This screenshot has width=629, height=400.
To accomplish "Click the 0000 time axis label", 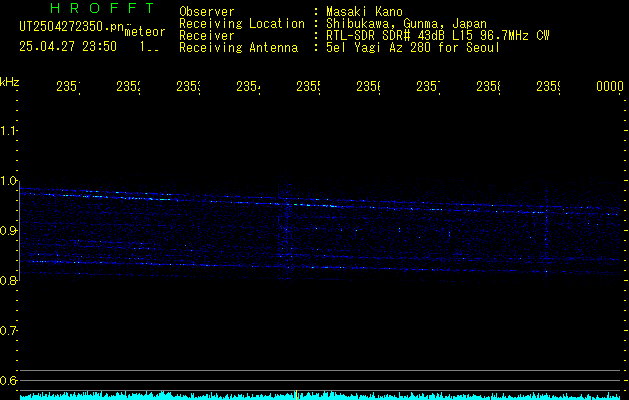I will coord(610,87).
